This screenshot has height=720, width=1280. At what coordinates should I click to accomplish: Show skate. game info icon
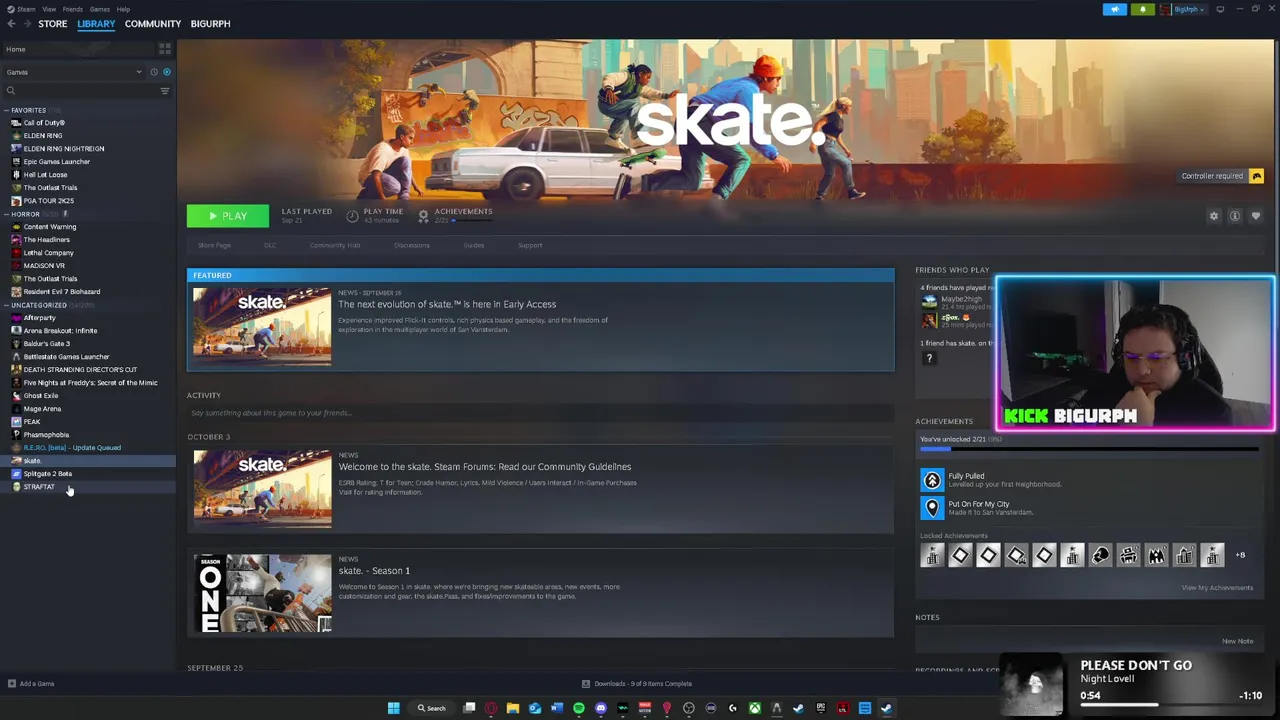[x=1235, y=216]
